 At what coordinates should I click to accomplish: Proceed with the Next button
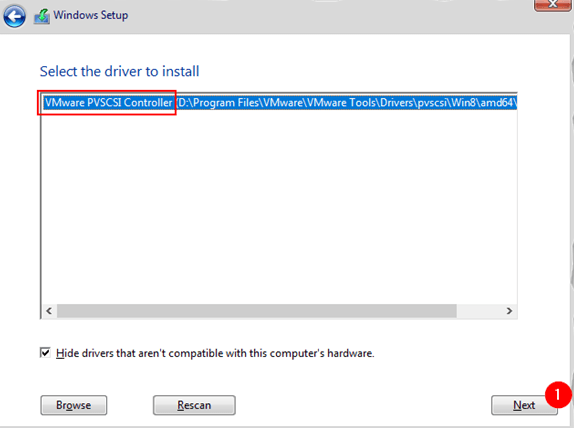click(x=524, y=405)
